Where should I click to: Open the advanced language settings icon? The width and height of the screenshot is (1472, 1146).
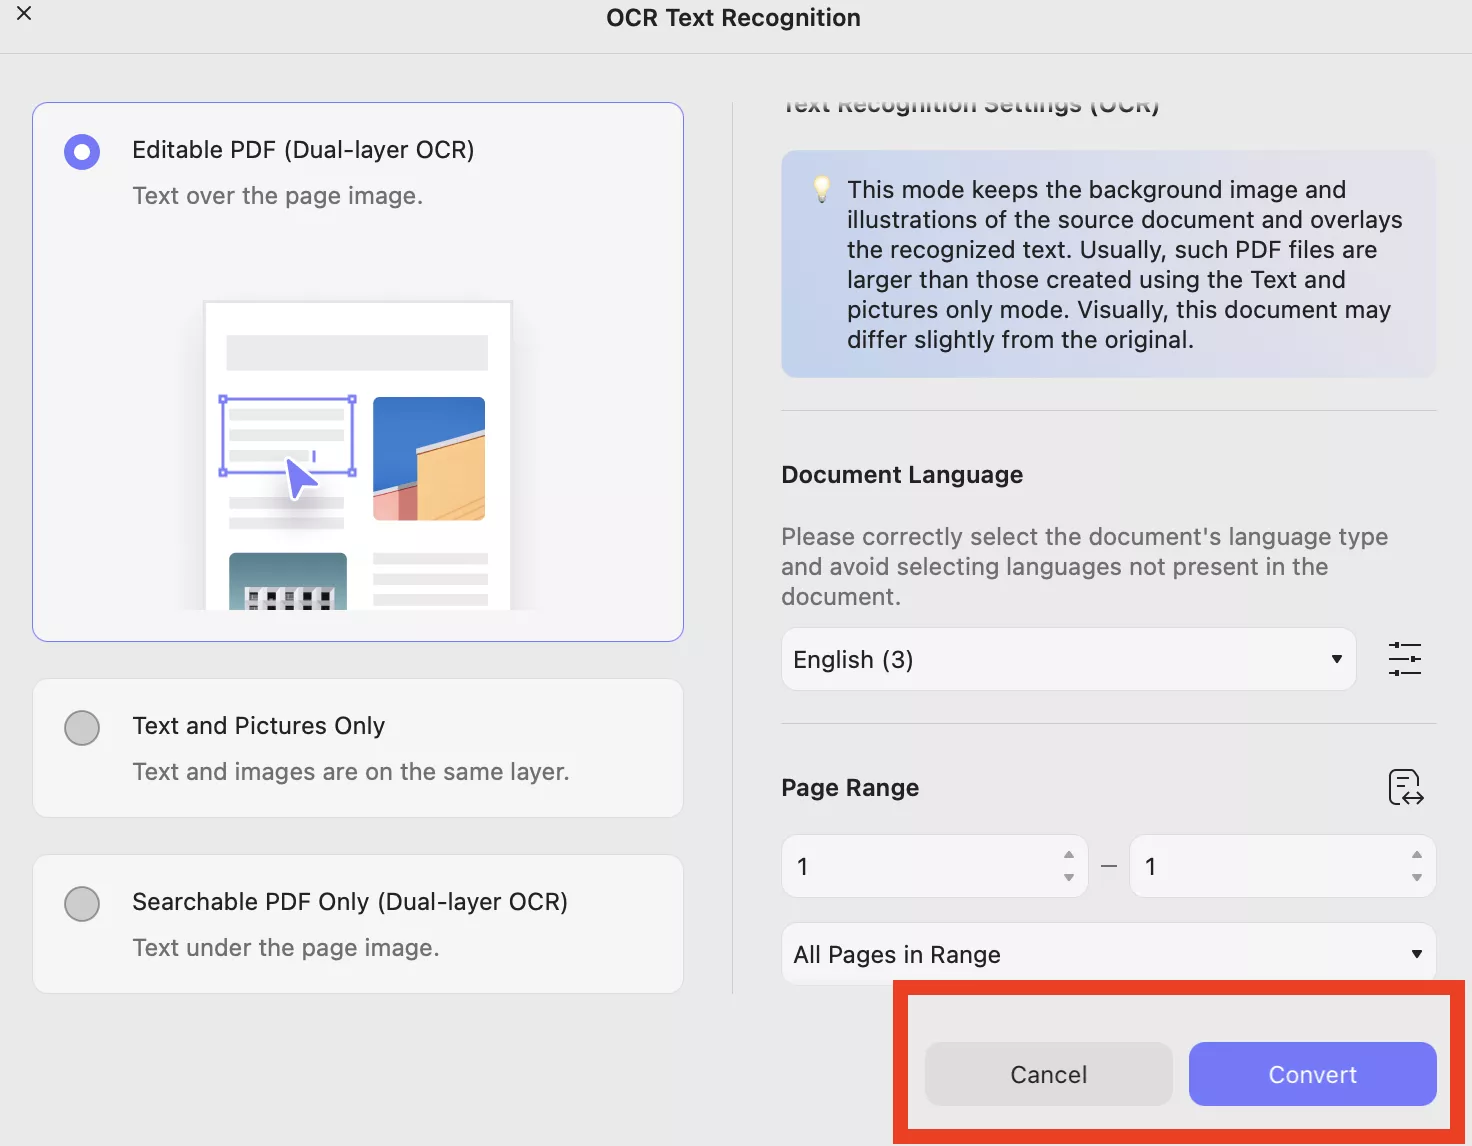pyautogui.click(x=1404, y=659)
